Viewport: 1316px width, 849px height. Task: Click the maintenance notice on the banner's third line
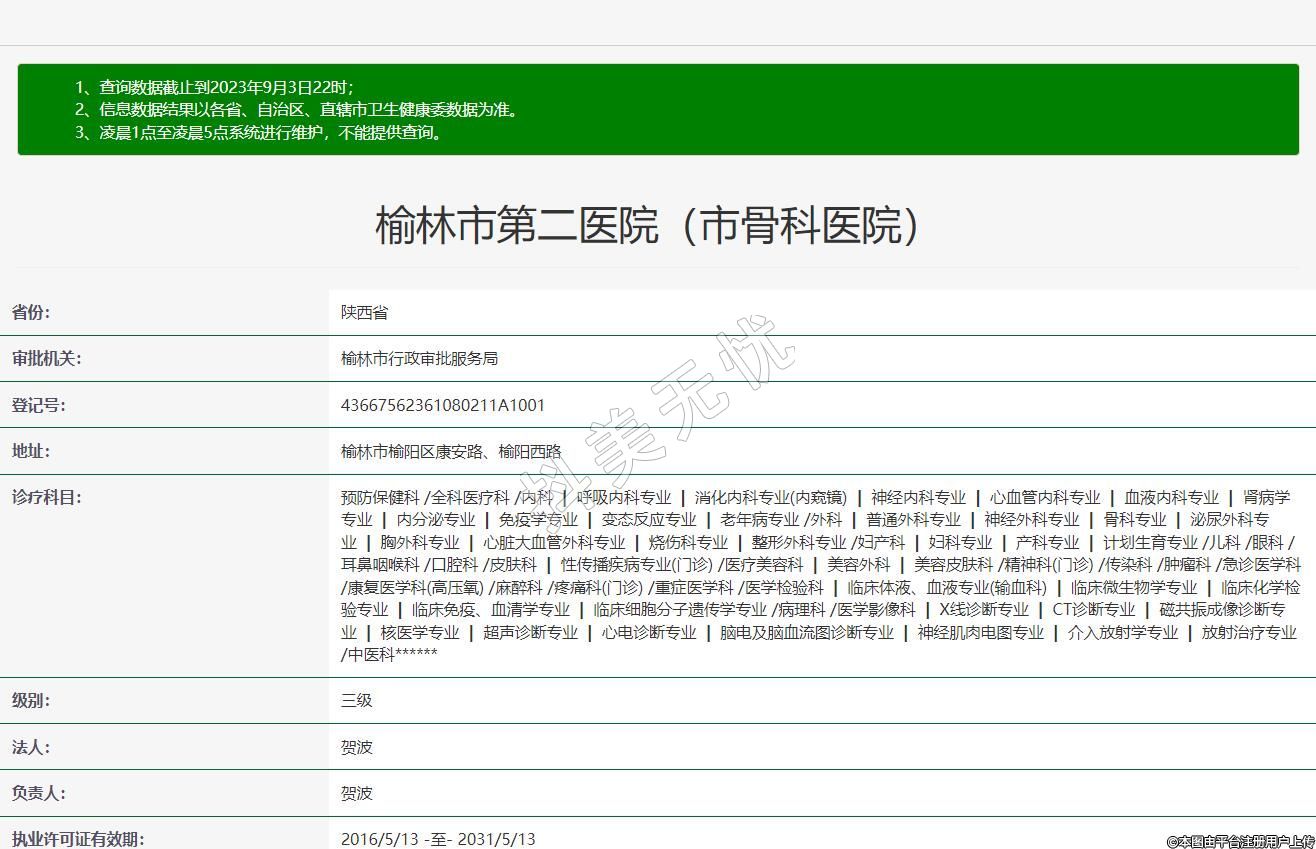pos(258,132)
